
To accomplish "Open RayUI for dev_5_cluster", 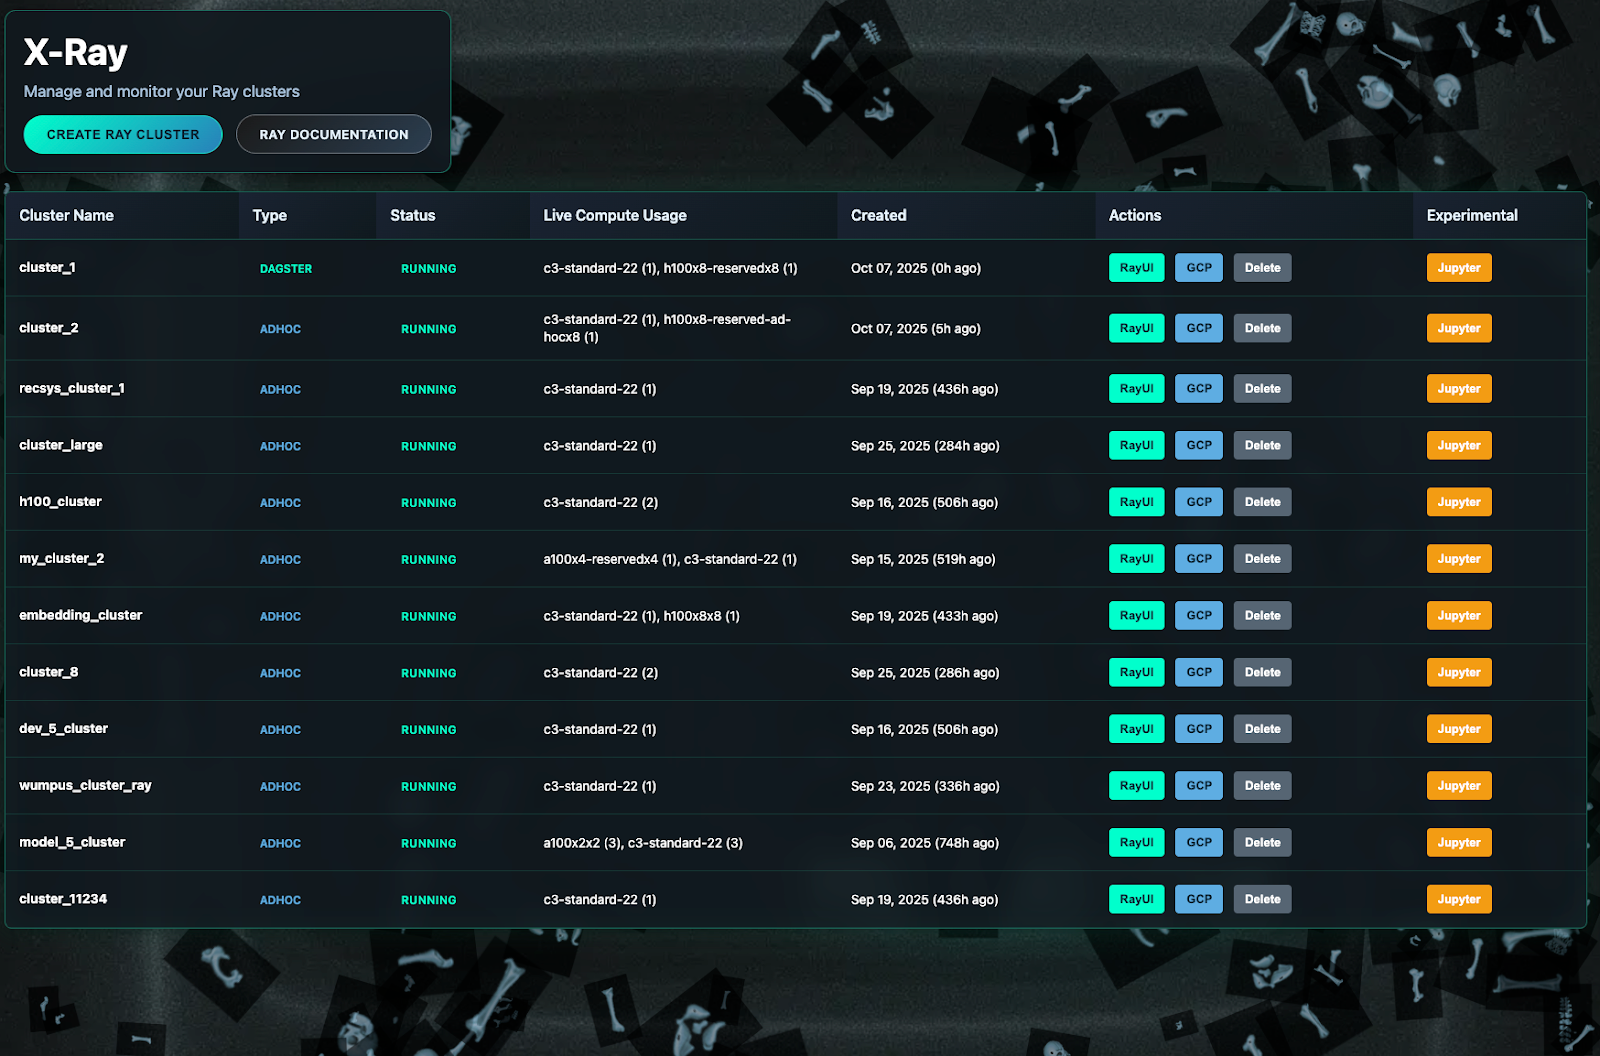I will (1136, 729).
